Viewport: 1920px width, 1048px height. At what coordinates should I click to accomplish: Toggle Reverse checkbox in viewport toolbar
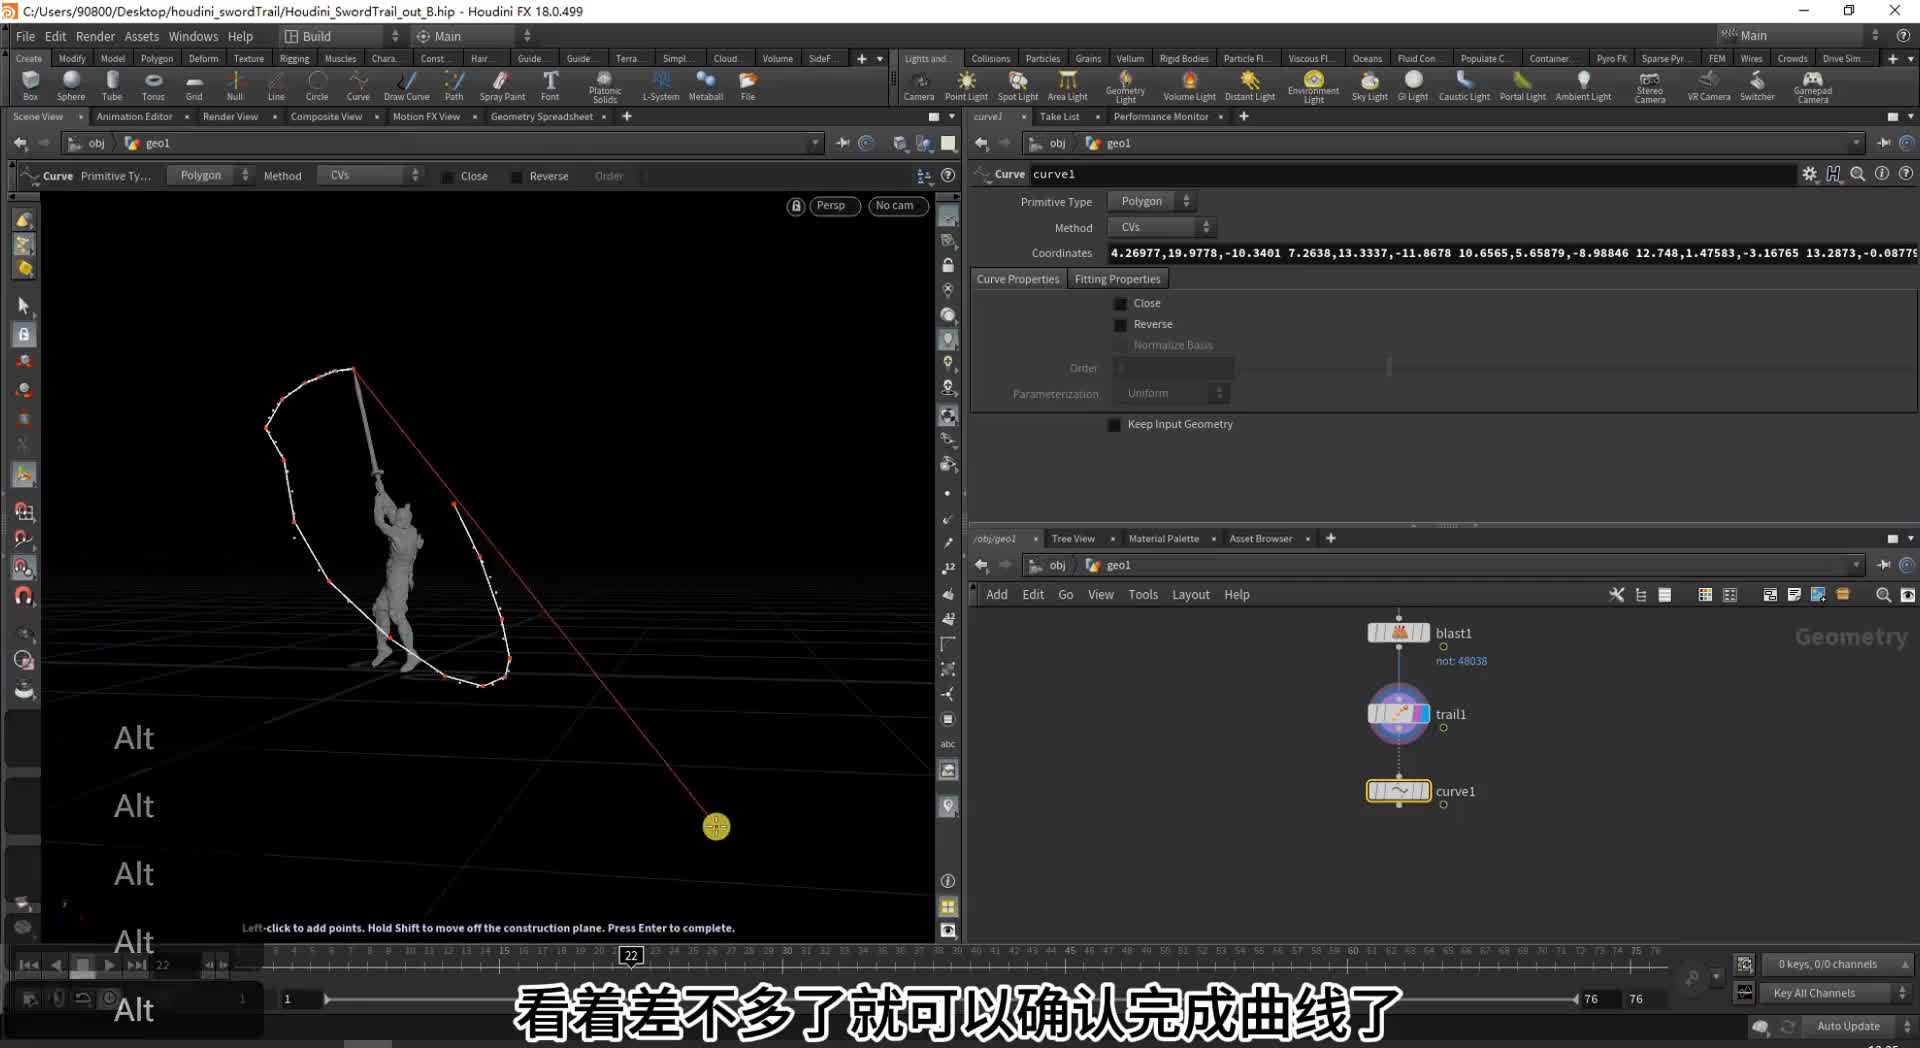[x=516, y=176]
